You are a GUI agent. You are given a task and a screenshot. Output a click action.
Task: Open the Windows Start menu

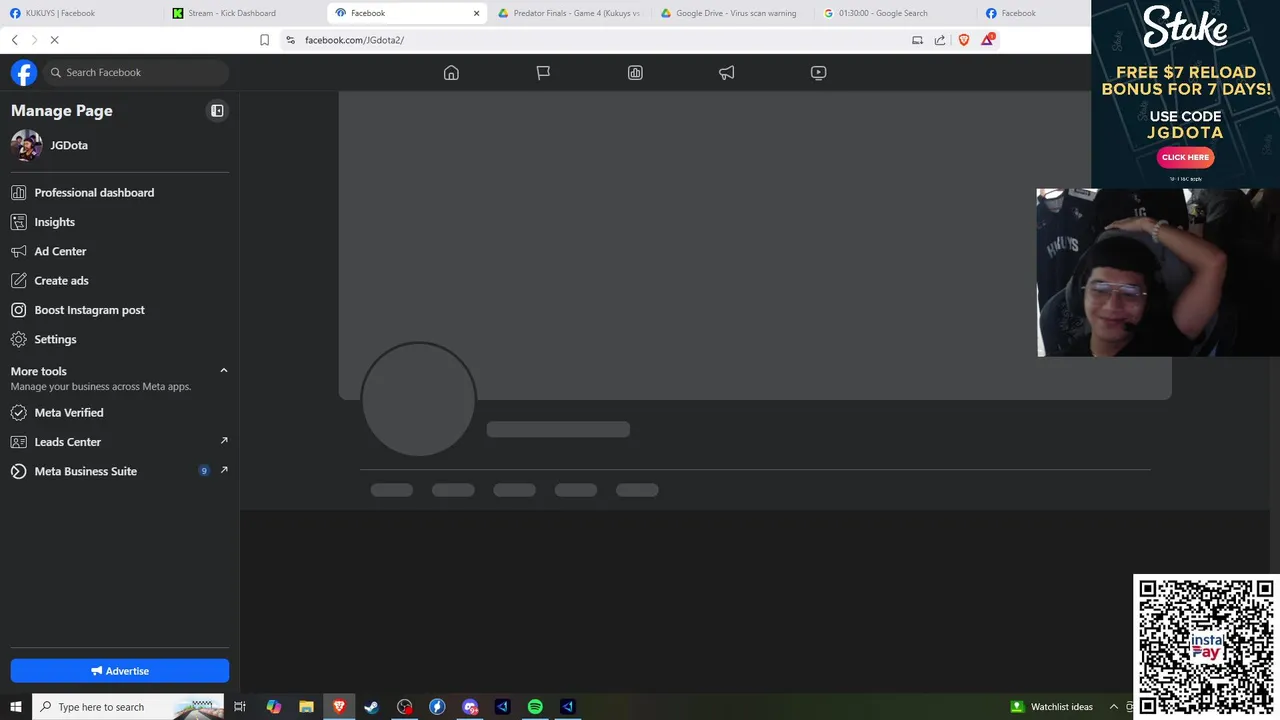coord(15,707)
